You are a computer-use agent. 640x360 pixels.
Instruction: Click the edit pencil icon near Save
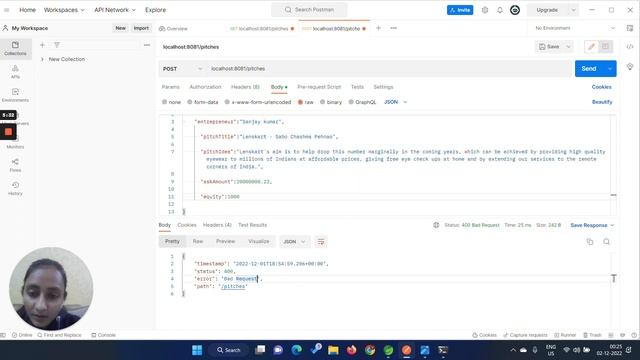point(591,47)
